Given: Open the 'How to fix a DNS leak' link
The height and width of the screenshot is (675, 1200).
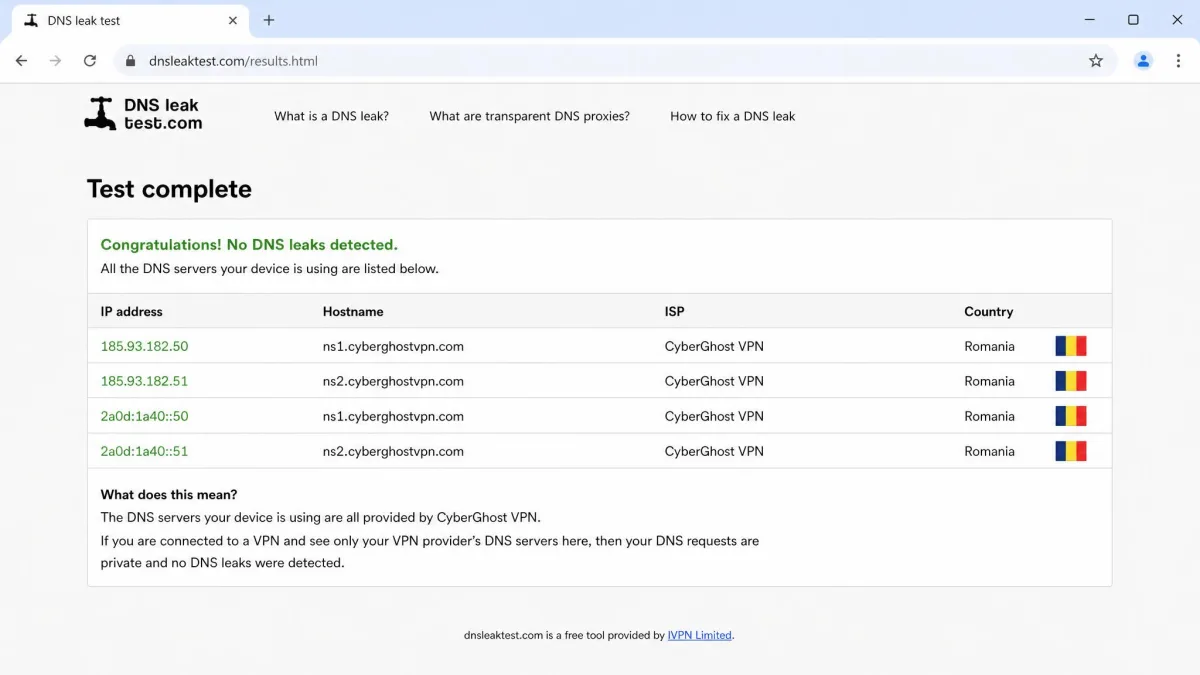Looking at the screenshot, I should click(x=733, y=116).
